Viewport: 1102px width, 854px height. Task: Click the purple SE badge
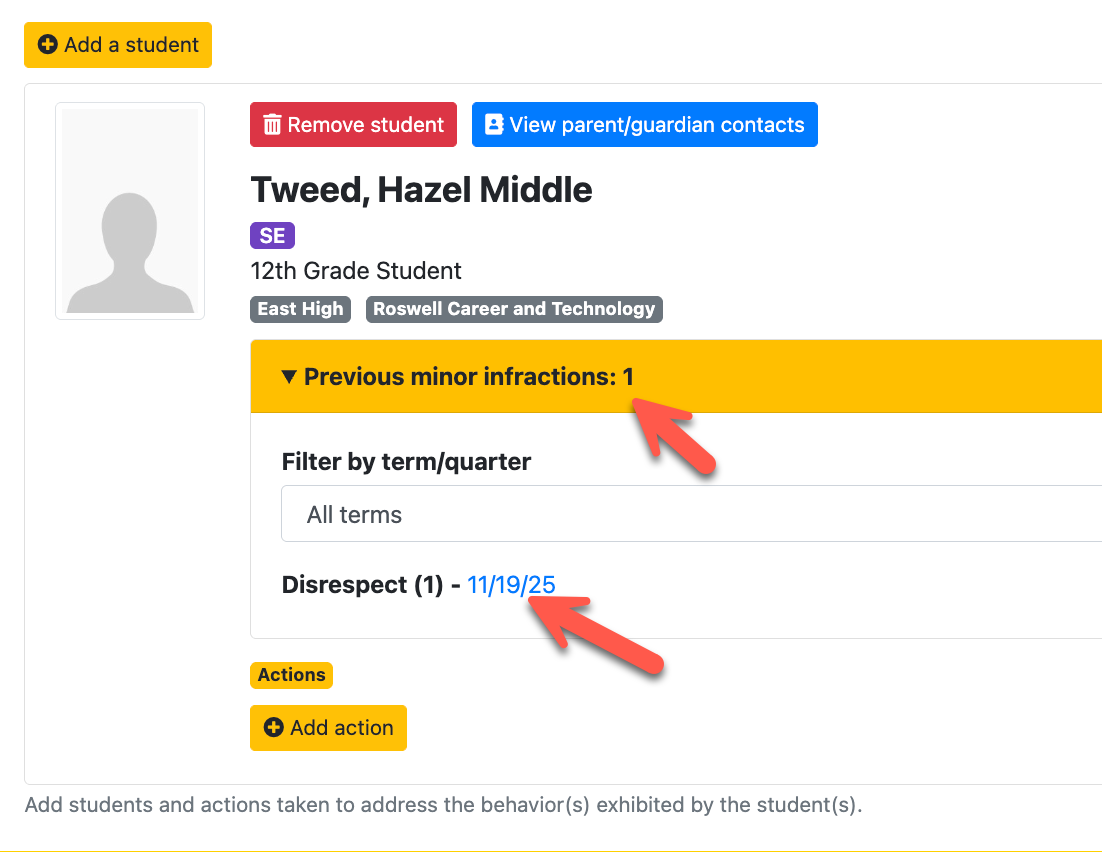pos(272,235)
